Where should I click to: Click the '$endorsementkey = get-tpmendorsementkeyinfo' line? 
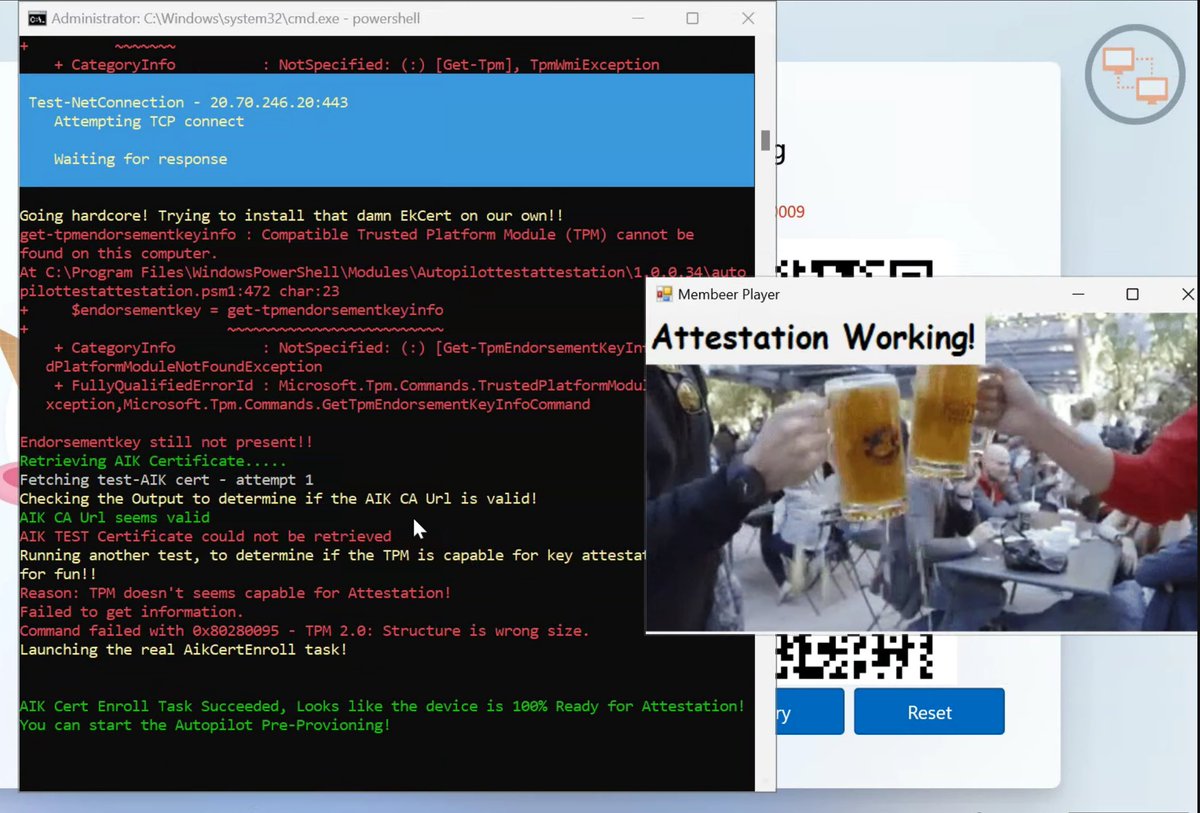(x=257, y=310)
